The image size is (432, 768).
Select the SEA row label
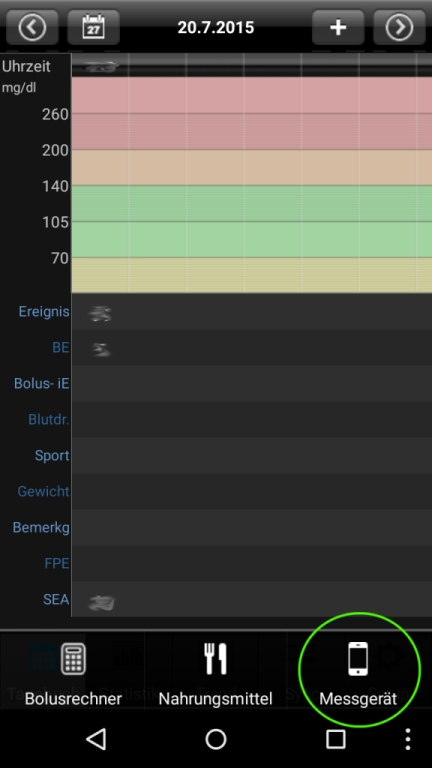(56, 600)
